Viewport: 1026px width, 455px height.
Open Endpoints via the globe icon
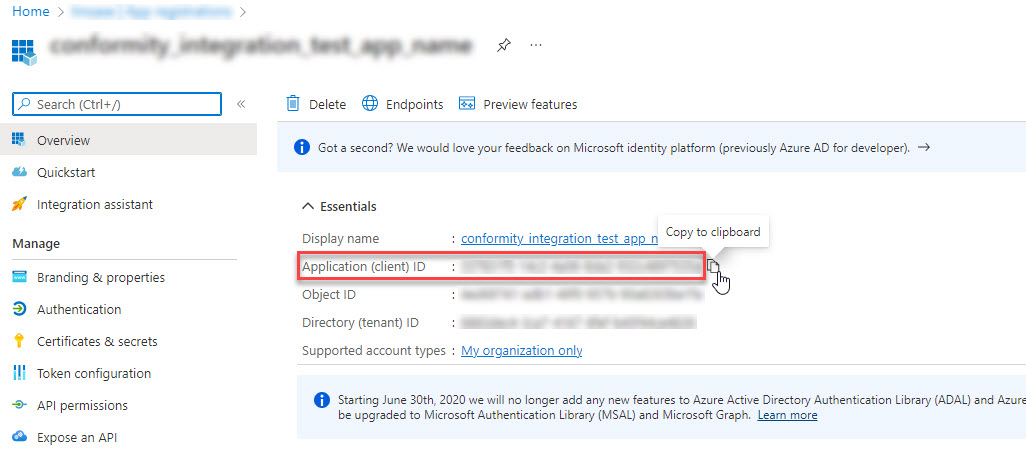point(370,104)
